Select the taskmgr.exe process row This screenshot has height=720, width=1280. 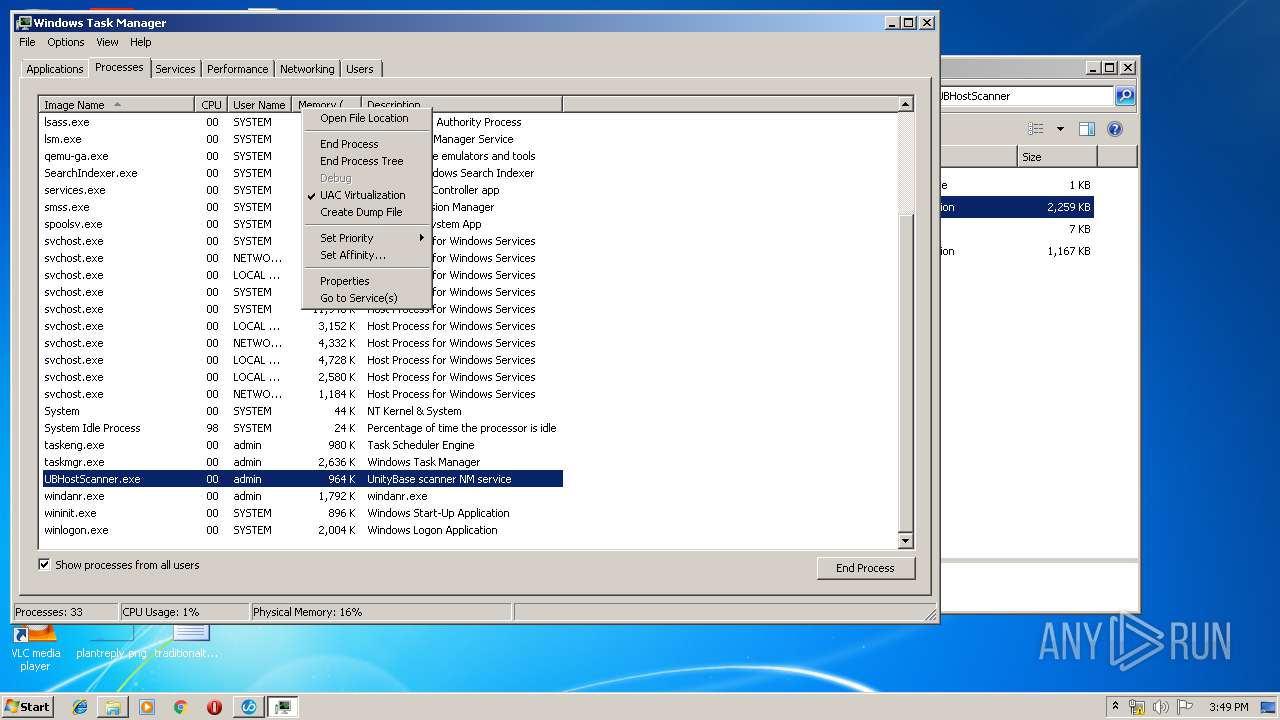pyautogui.click(x=302, y=462)
